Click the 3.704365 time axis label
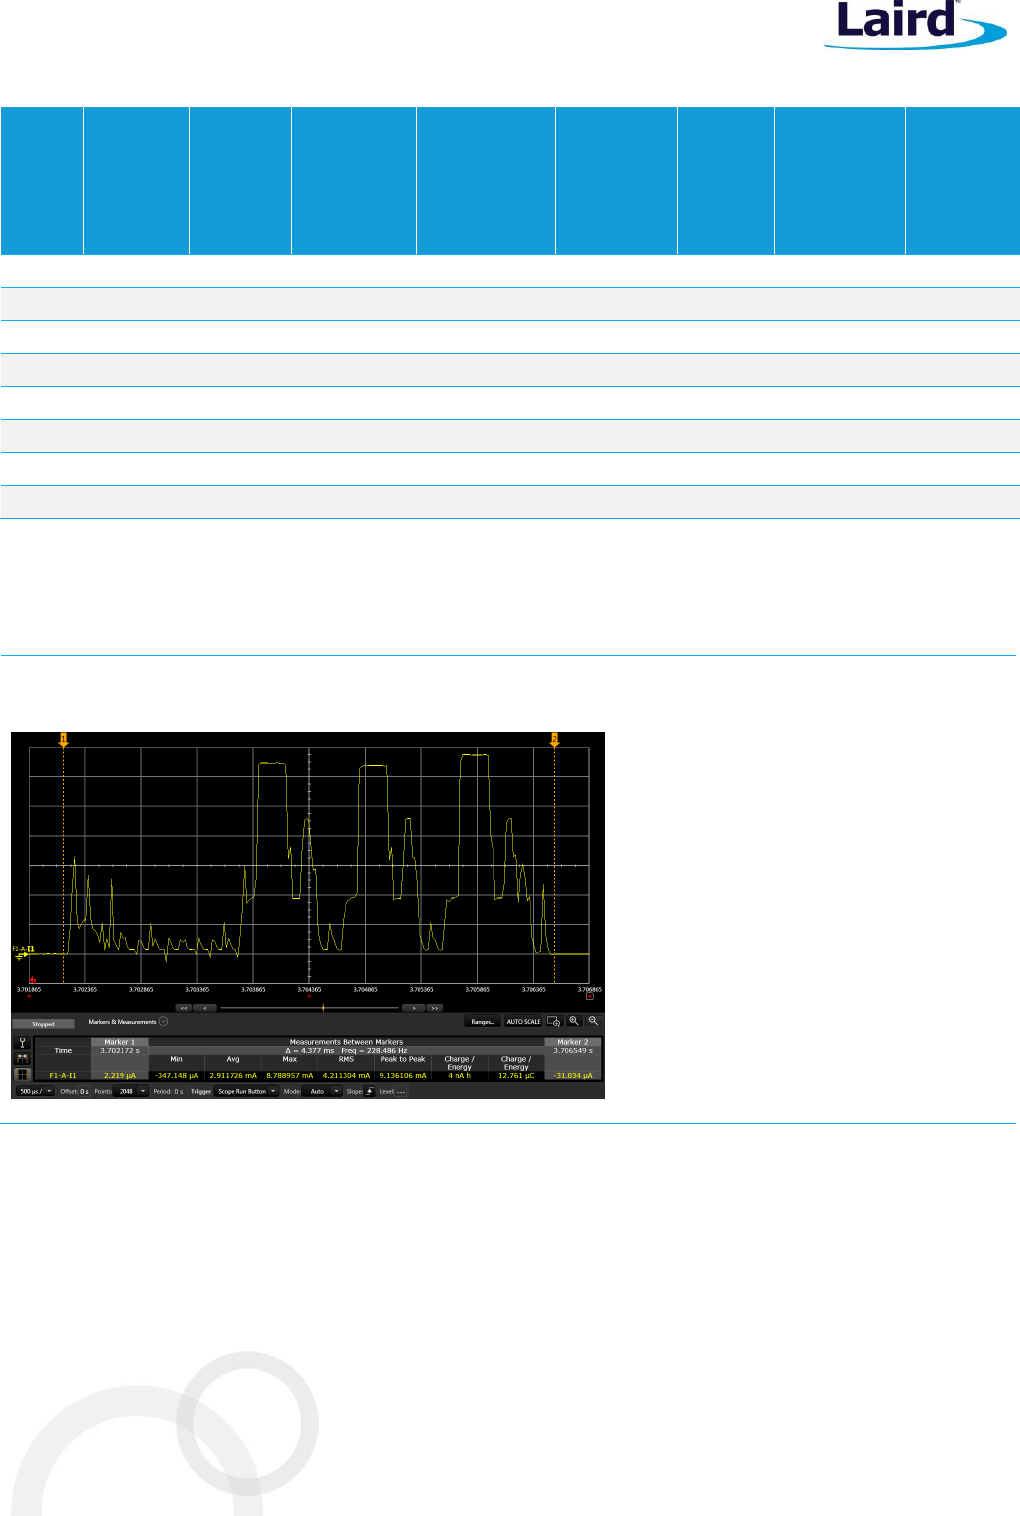 coord(309,989)
